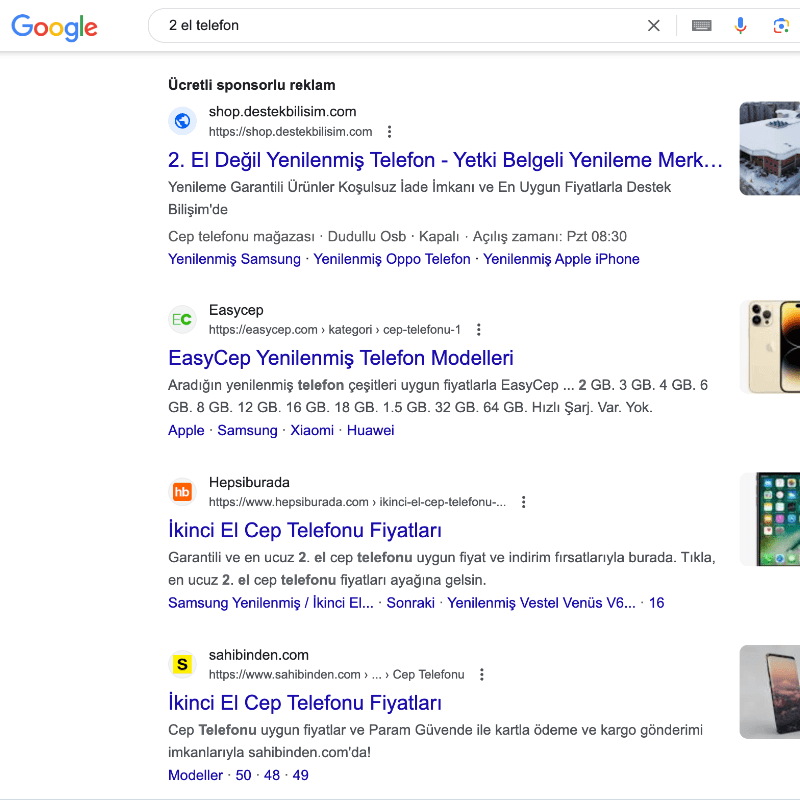Open three-dot menu next to Hepsiburada URL
This screenshot has height=800, width=800.
click(x=523, y=502)
